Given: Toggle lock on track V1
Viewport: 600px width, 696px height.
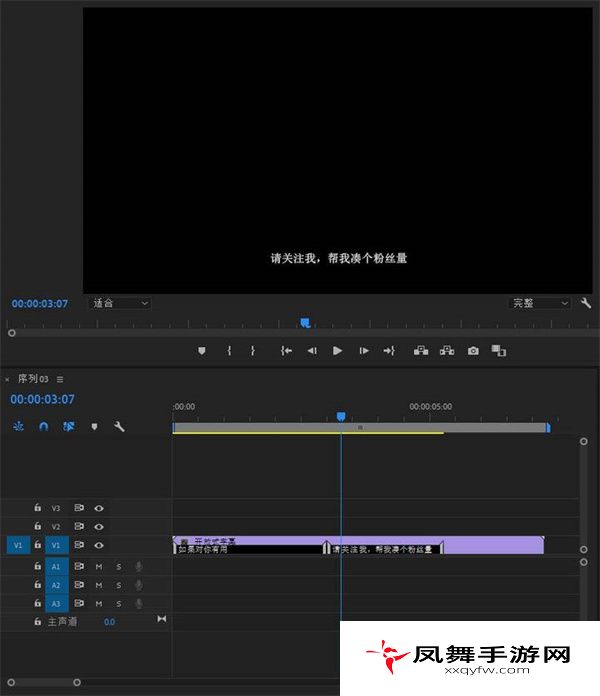Looking at the screenshot, I should point(38,544).
